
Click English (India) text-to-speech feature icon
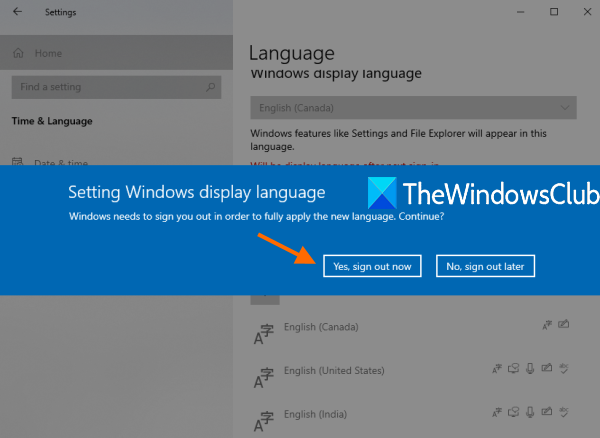513,412
